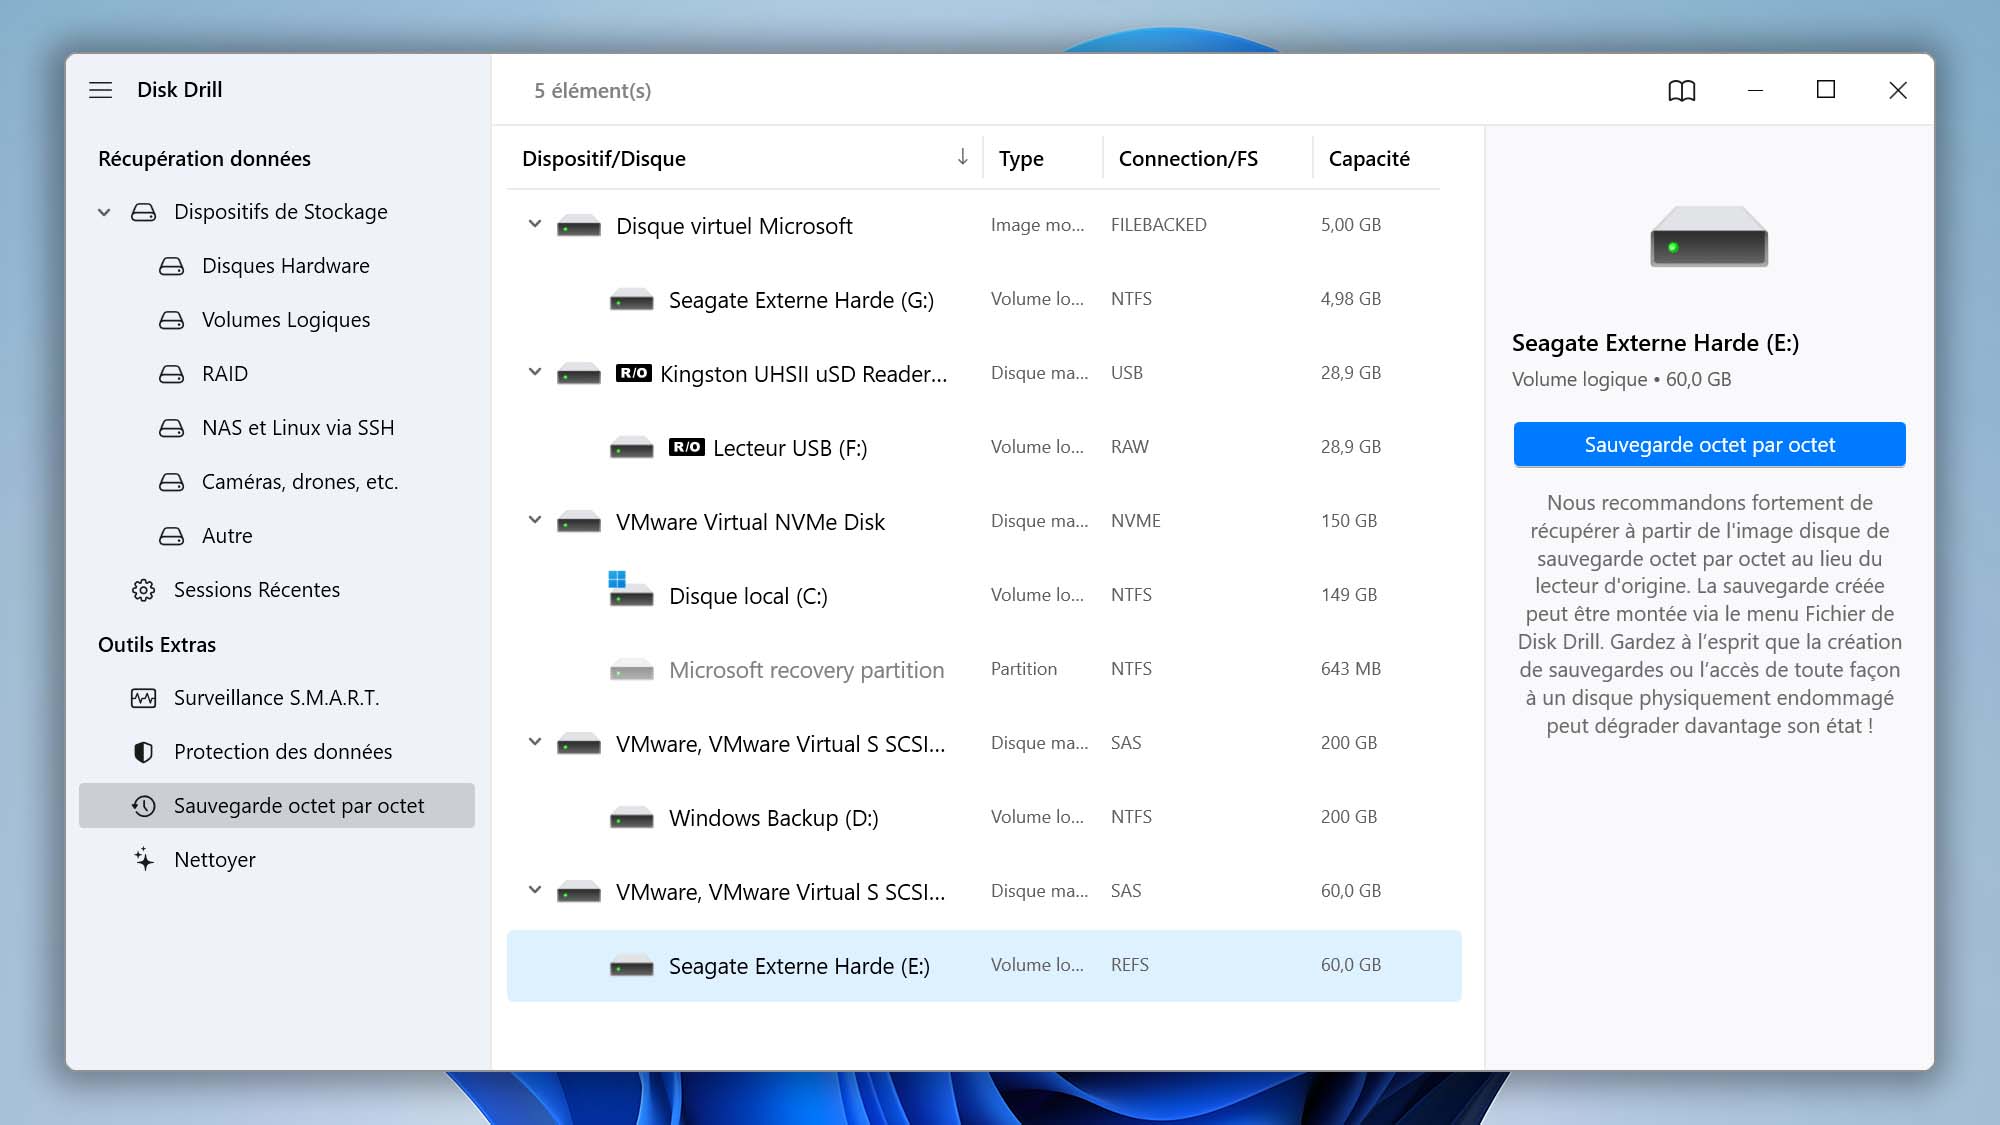This screenshot has height=1125, width=2000.
Task: Click the Disques Hardware drive icon
Action: (172, 266)
